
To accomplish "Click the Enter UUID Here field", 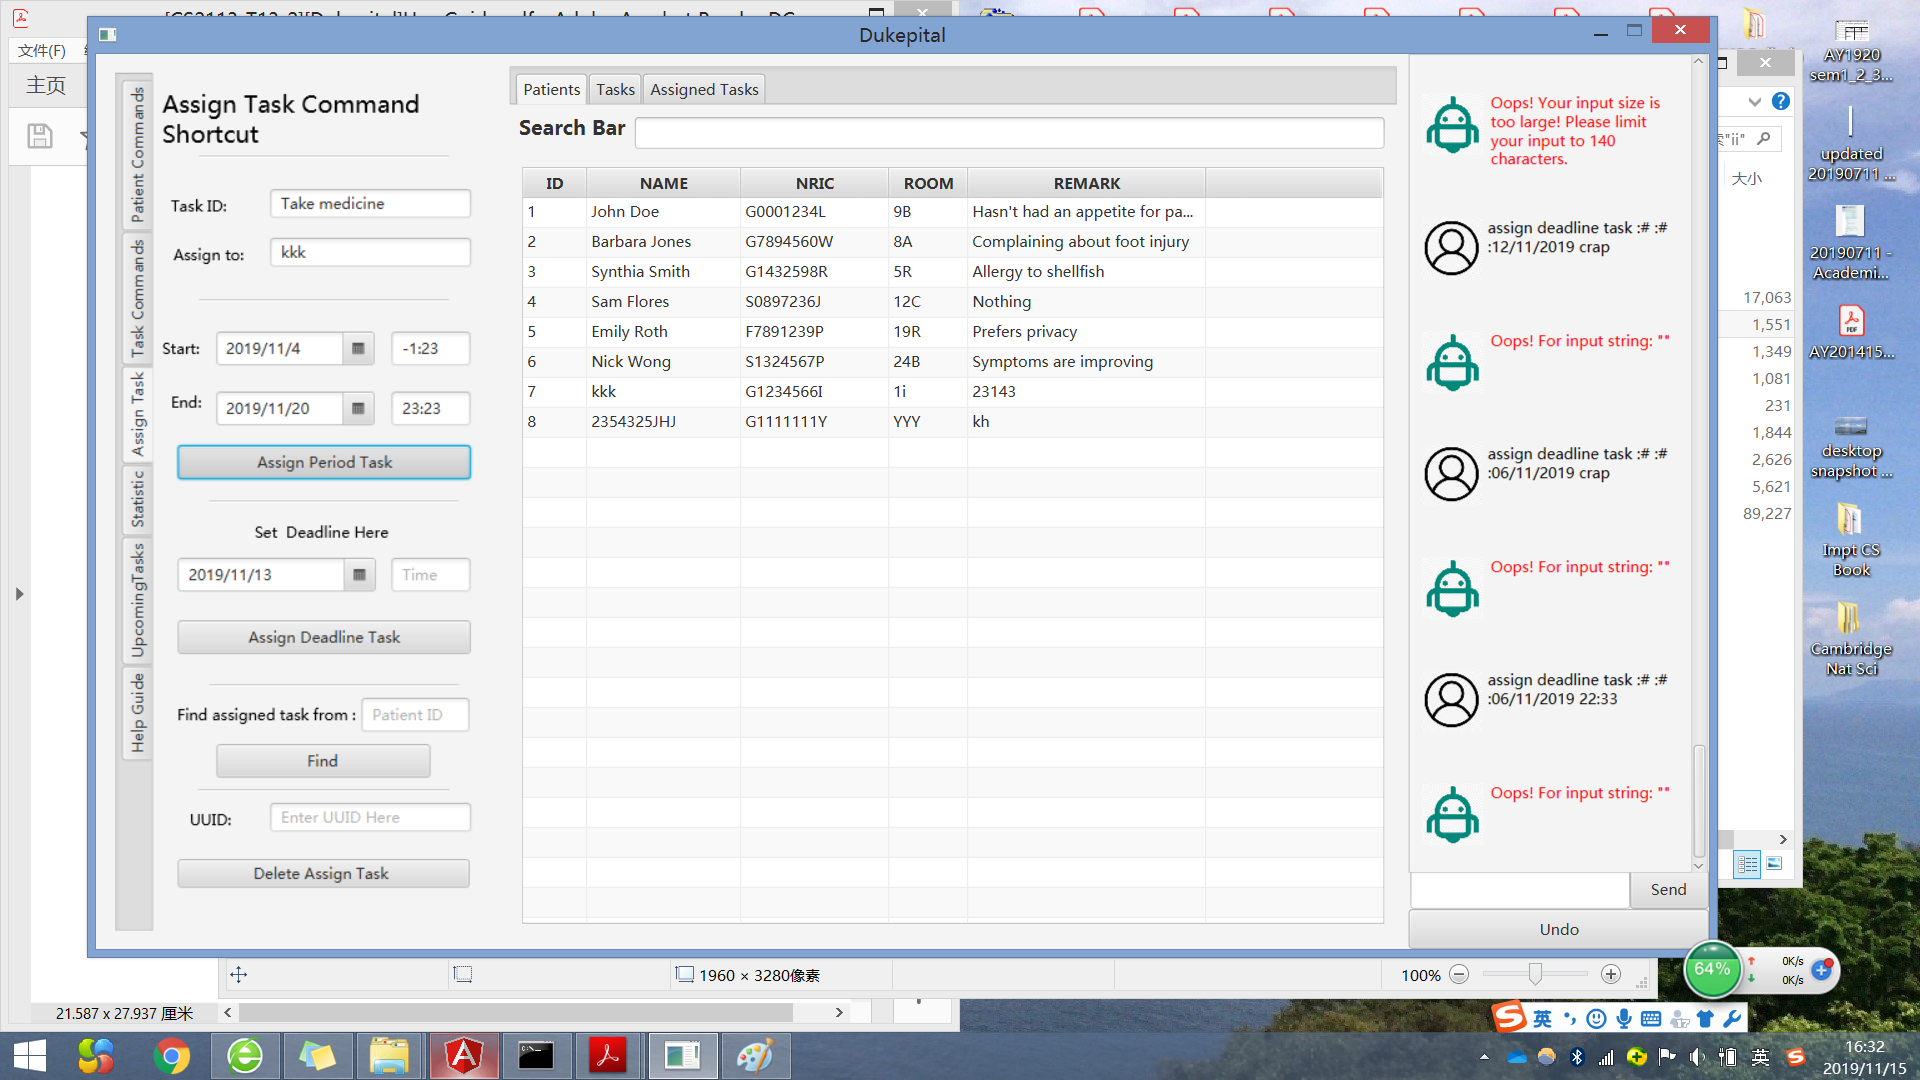I will [x=370, y=818].
